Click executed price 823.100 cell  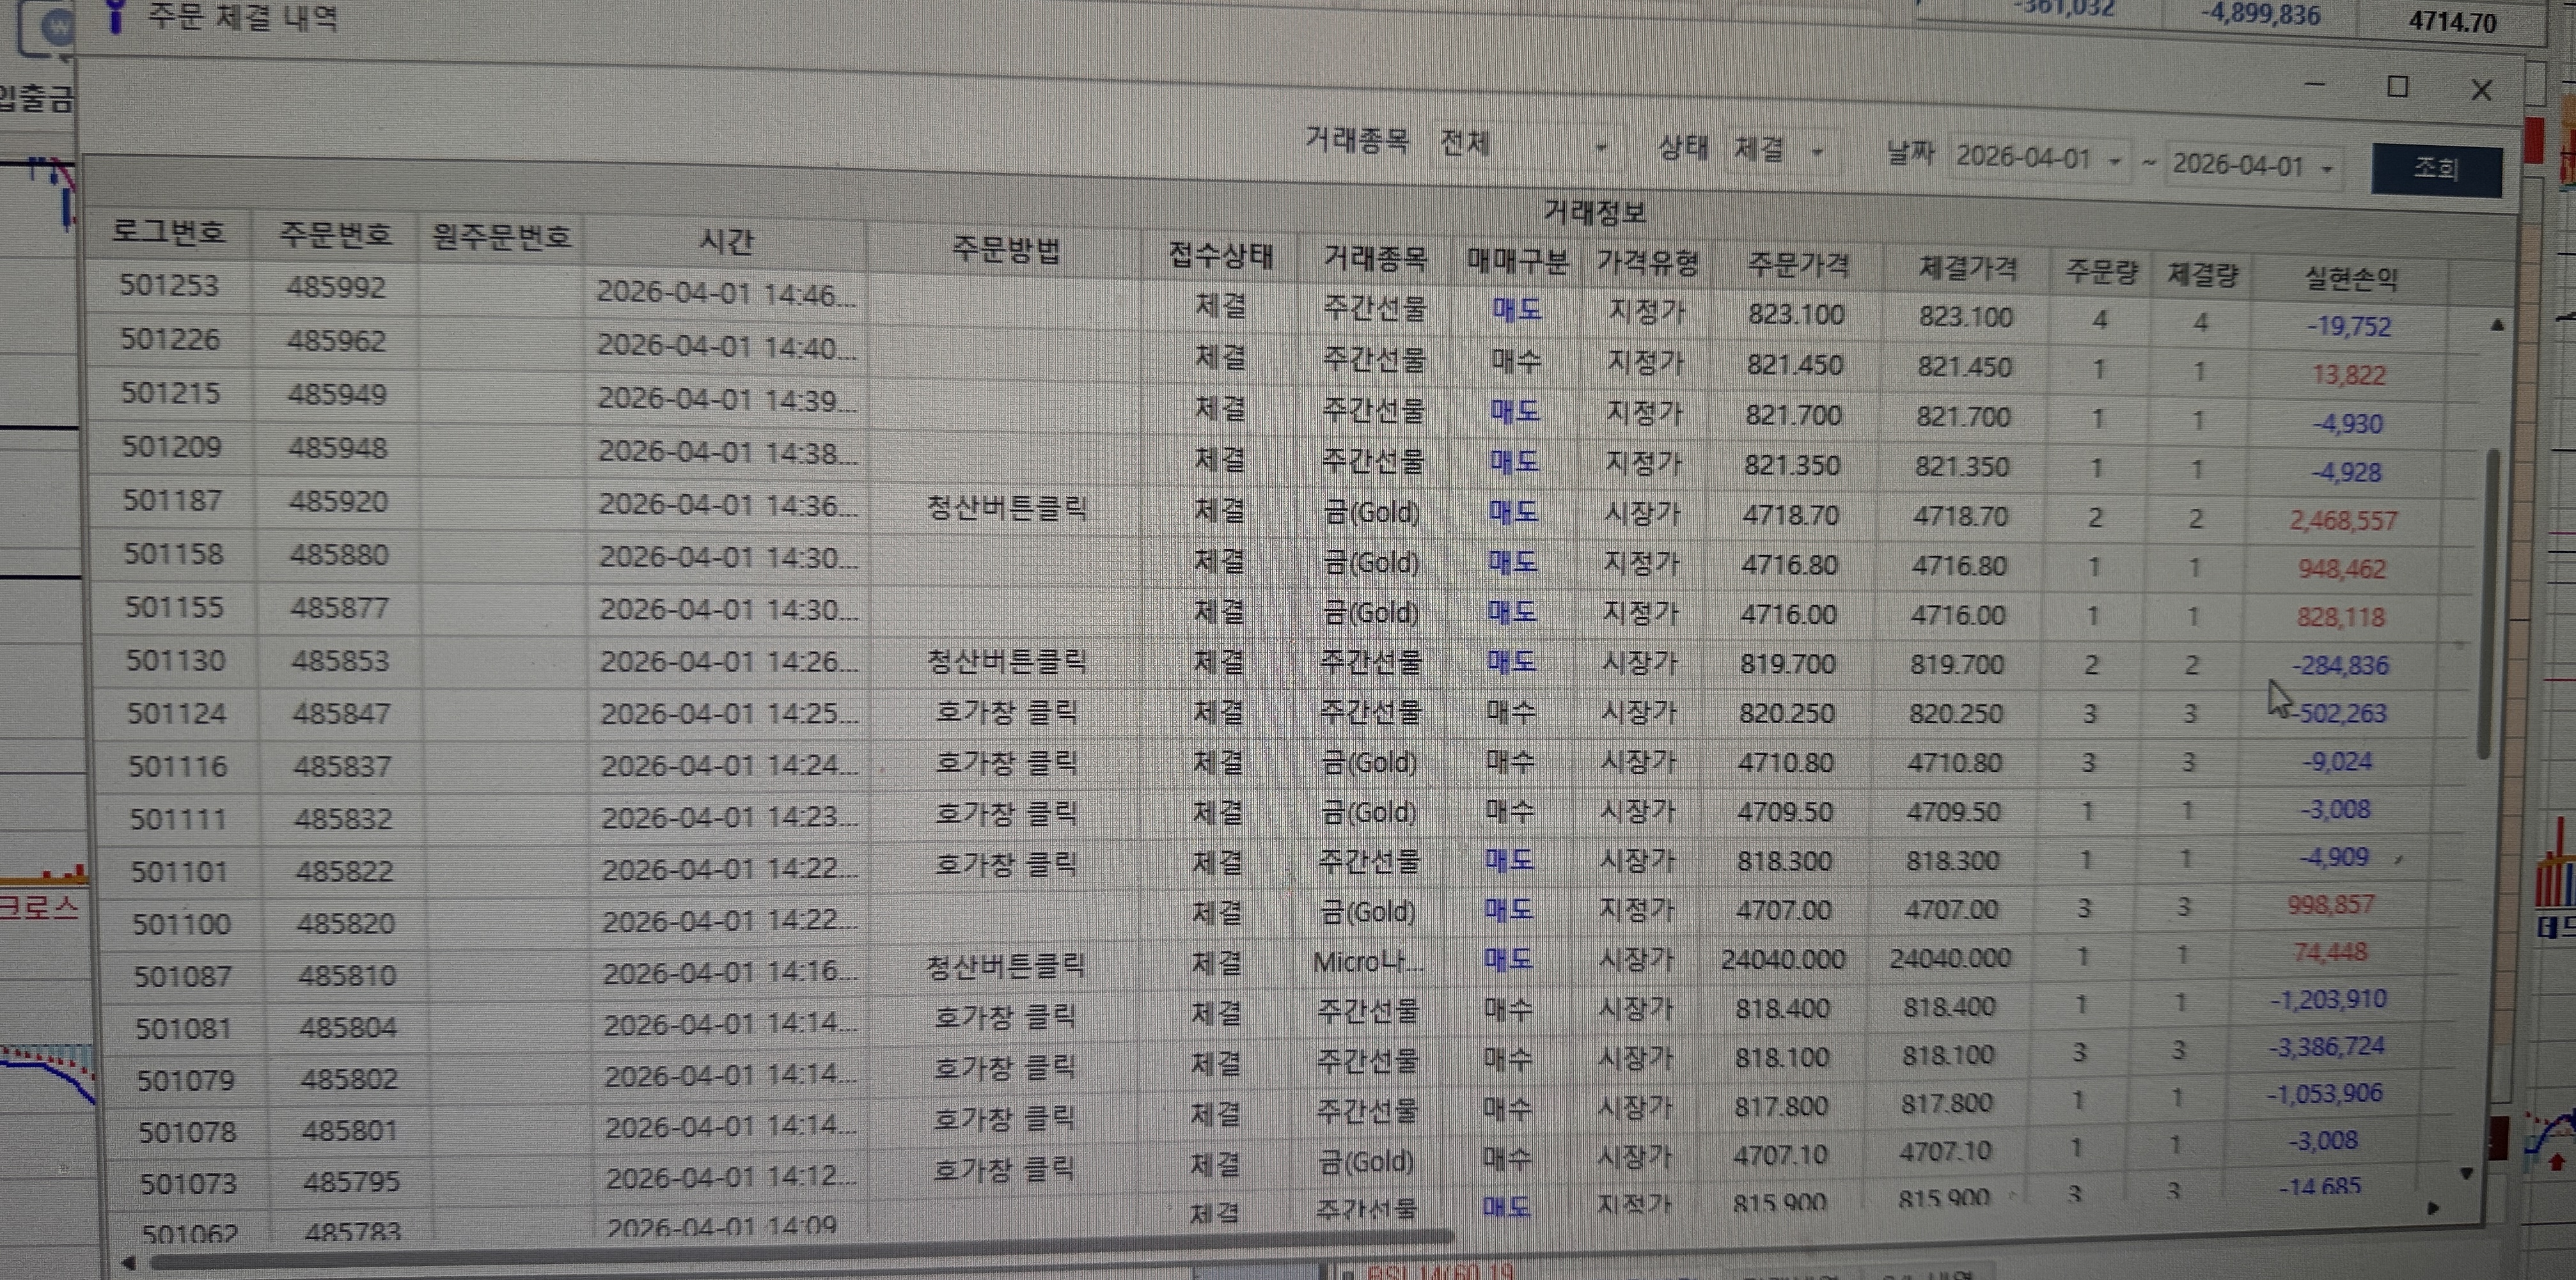tap(1965, 317)
